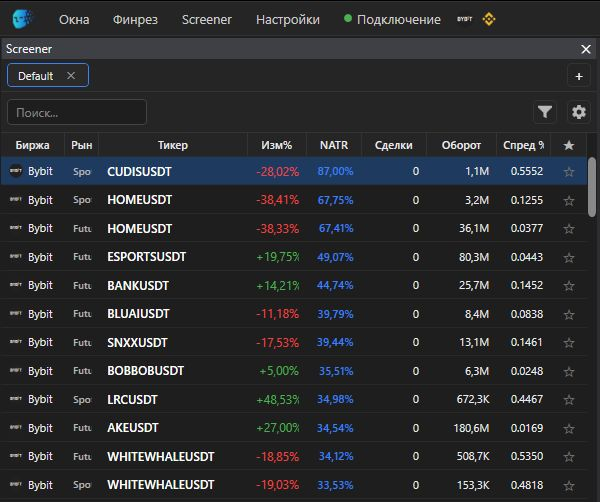Screen dimensions: 600x502
Task: Close the Default screener tab
Action: [x=71, y=75]
